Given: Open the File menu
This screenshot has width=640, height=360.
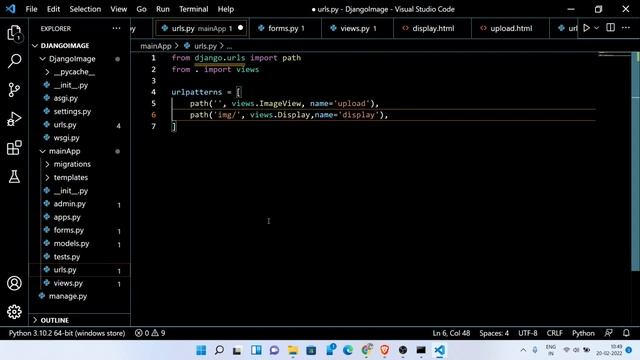Looking at the screenshot, I should point(31,9).
